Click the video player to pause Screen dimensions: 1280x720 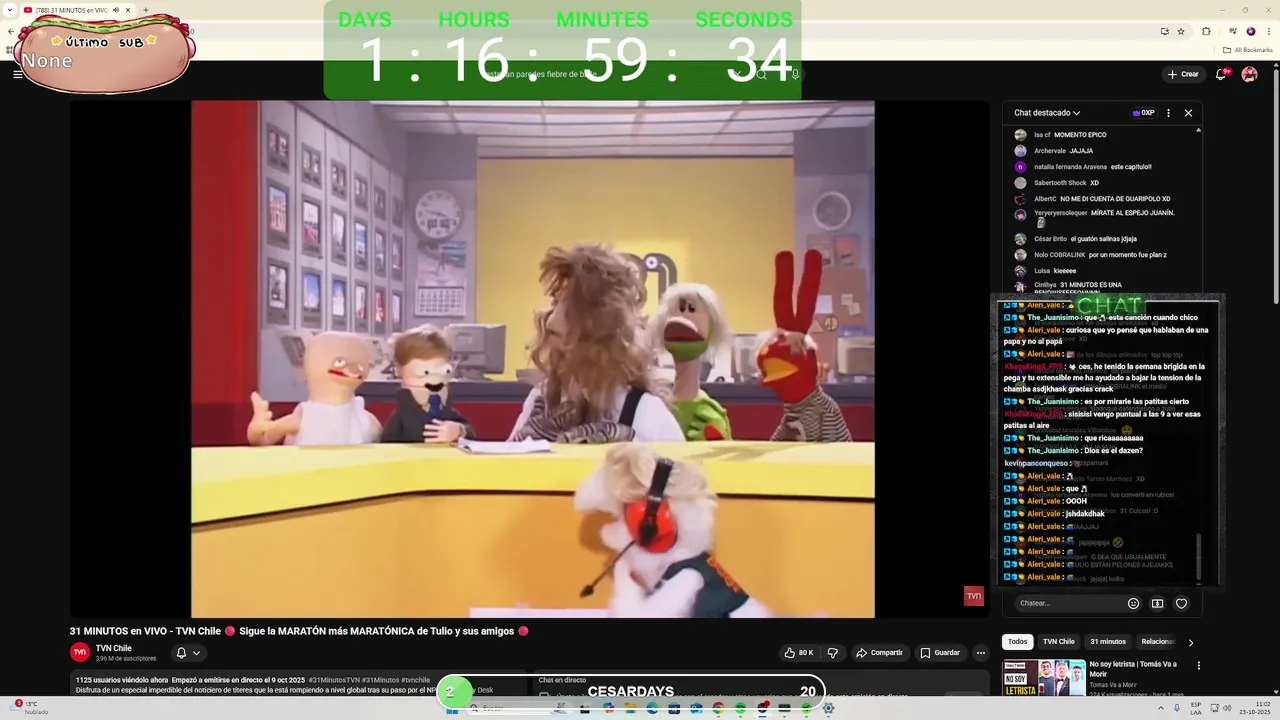click(532, 358)
